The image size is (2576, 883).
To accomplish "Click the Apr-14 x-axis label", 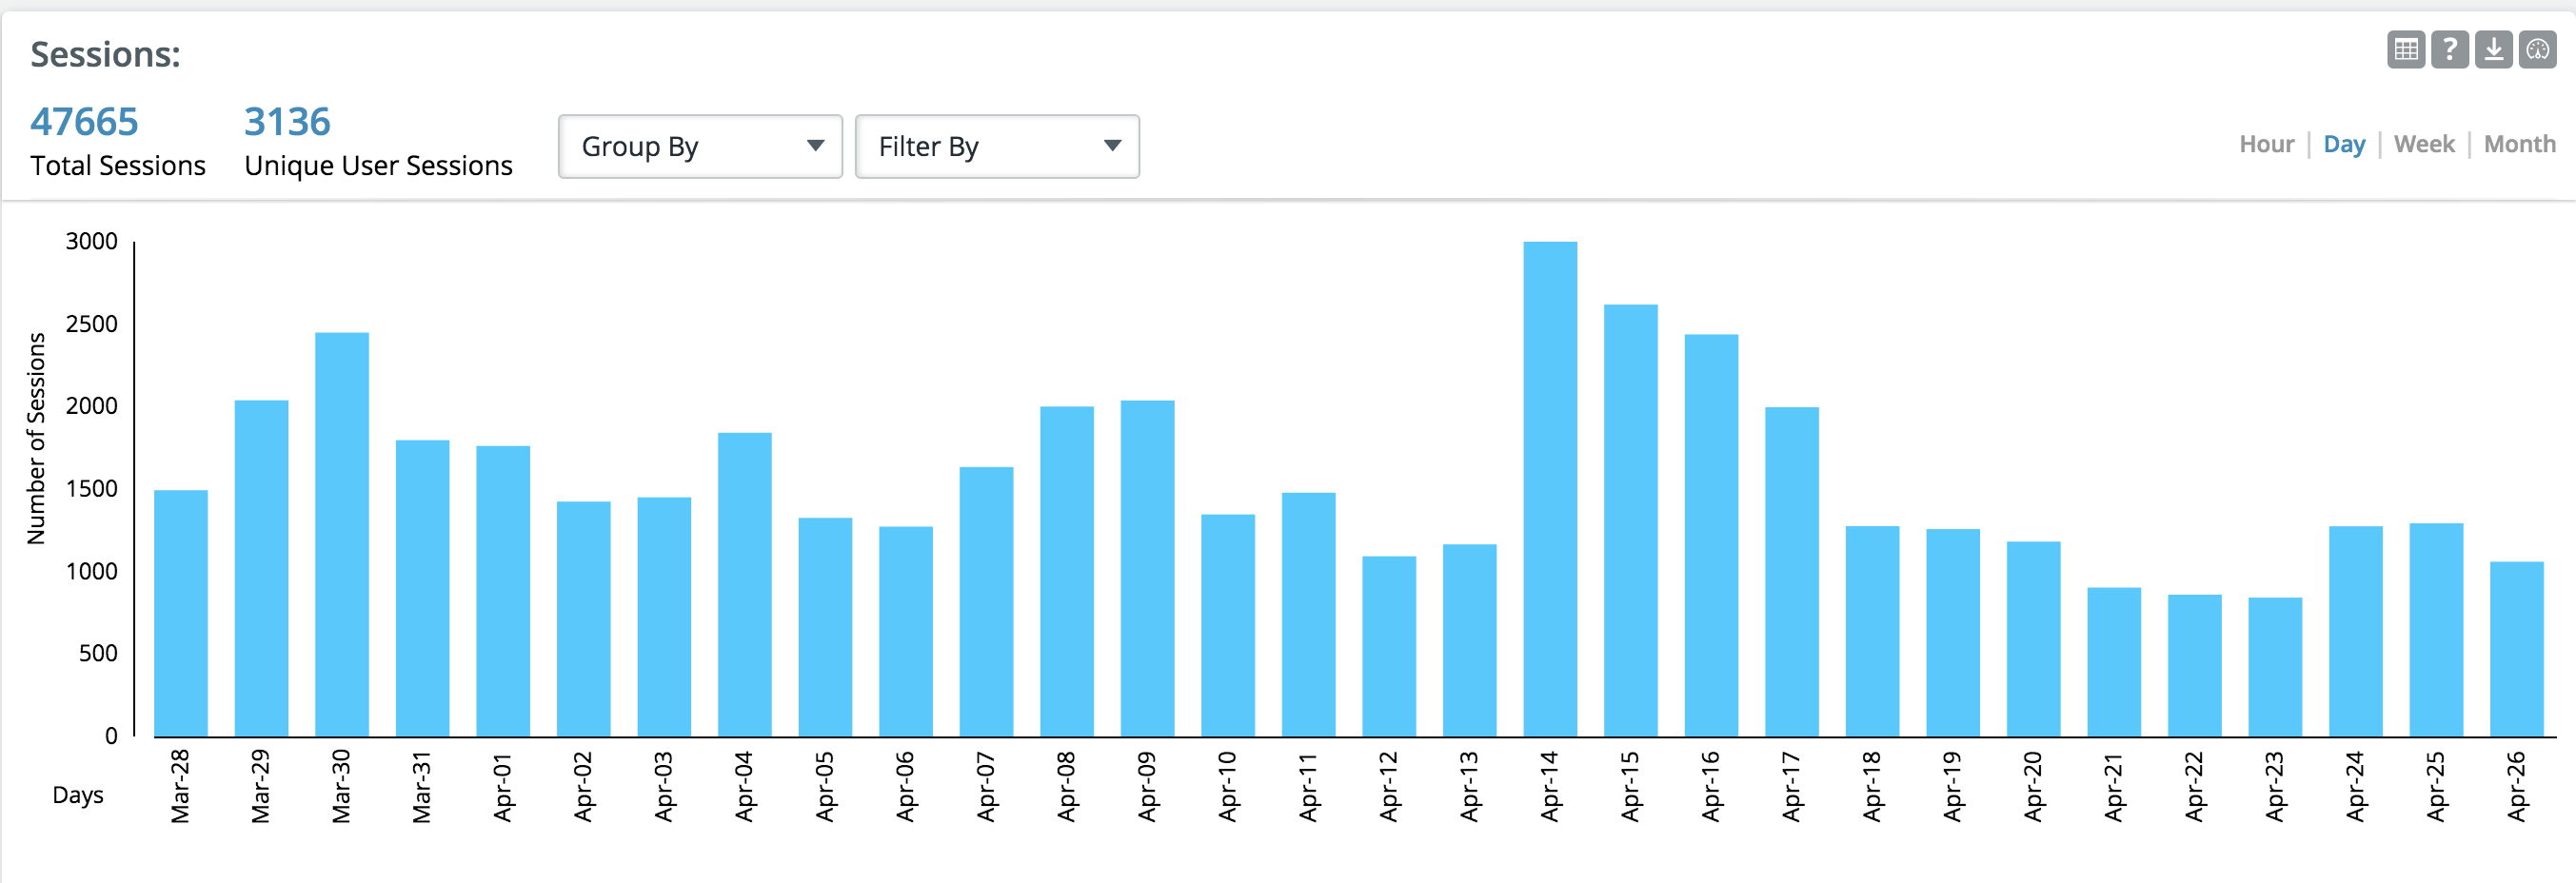I will click(x=1550, y=787).
